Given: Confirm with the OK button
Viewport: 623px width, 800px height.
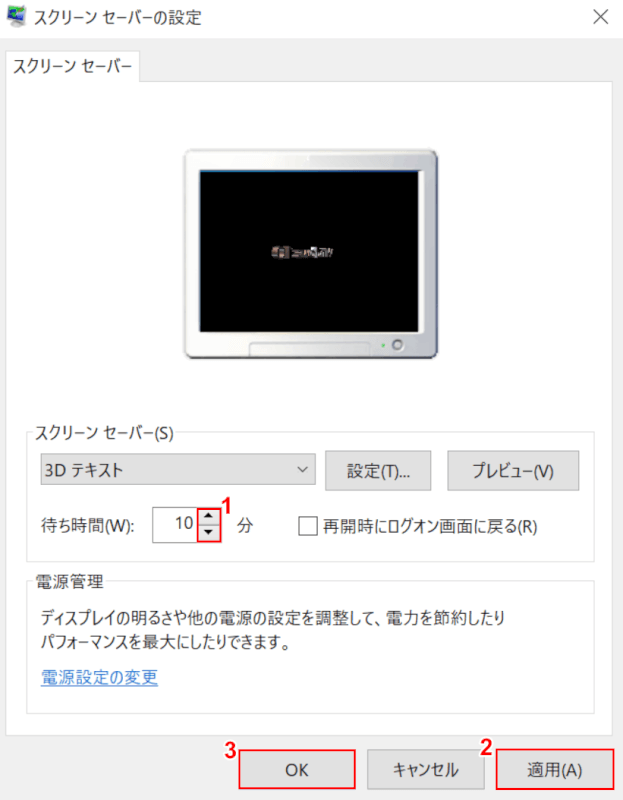Looking at the screenshot, I should (297, 769).
